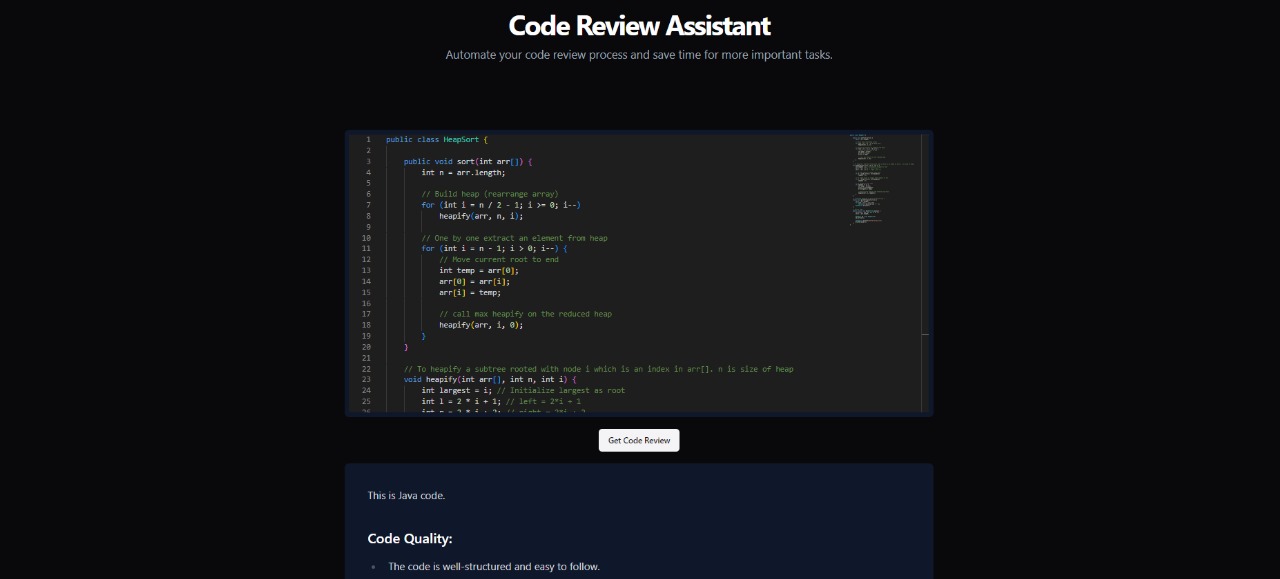
Task: Click the 'Code Review Assistant' heading
Action: tap(639, 25)
